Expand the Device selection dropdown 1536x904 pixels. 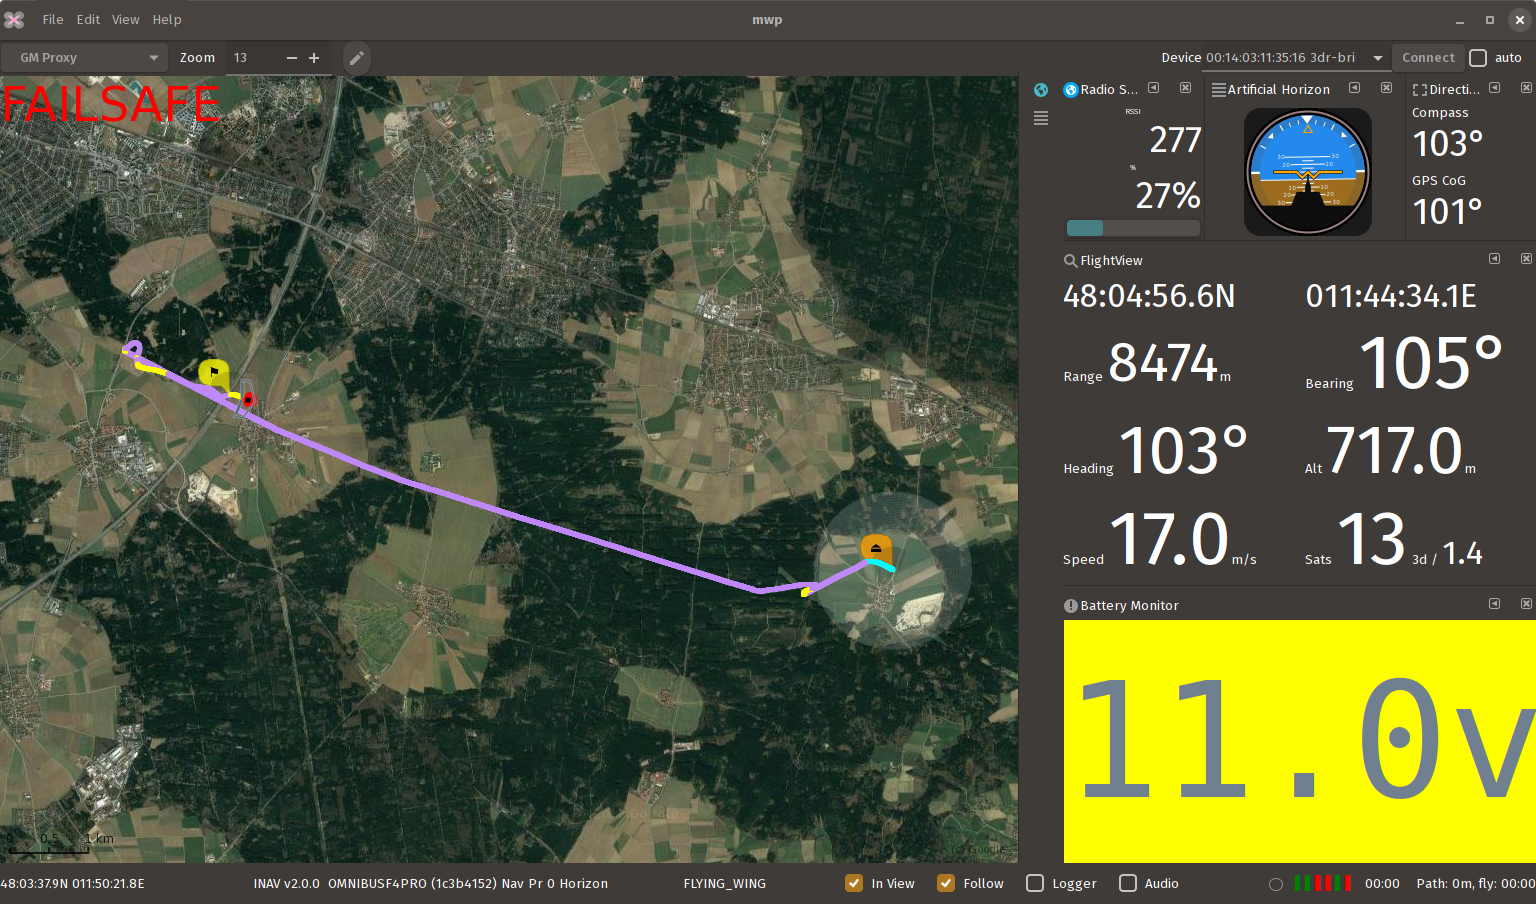pyautogui.click(x=1378, y=57)
